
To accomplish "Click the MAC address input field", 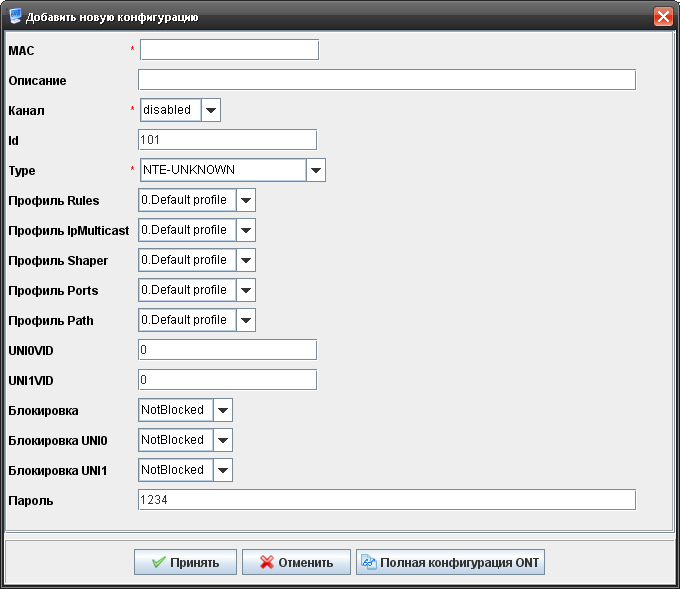I will click(x=229, y=50).
